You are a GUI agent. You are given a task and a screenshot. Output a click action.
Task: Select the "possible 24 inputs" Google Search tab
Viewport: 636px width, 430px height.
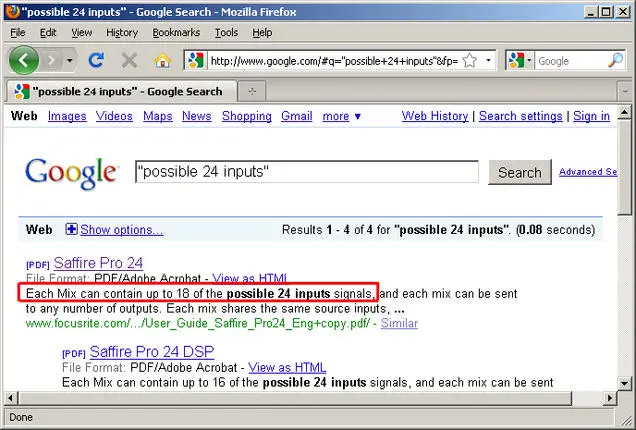pyautogui.click(x=122, y=91)
